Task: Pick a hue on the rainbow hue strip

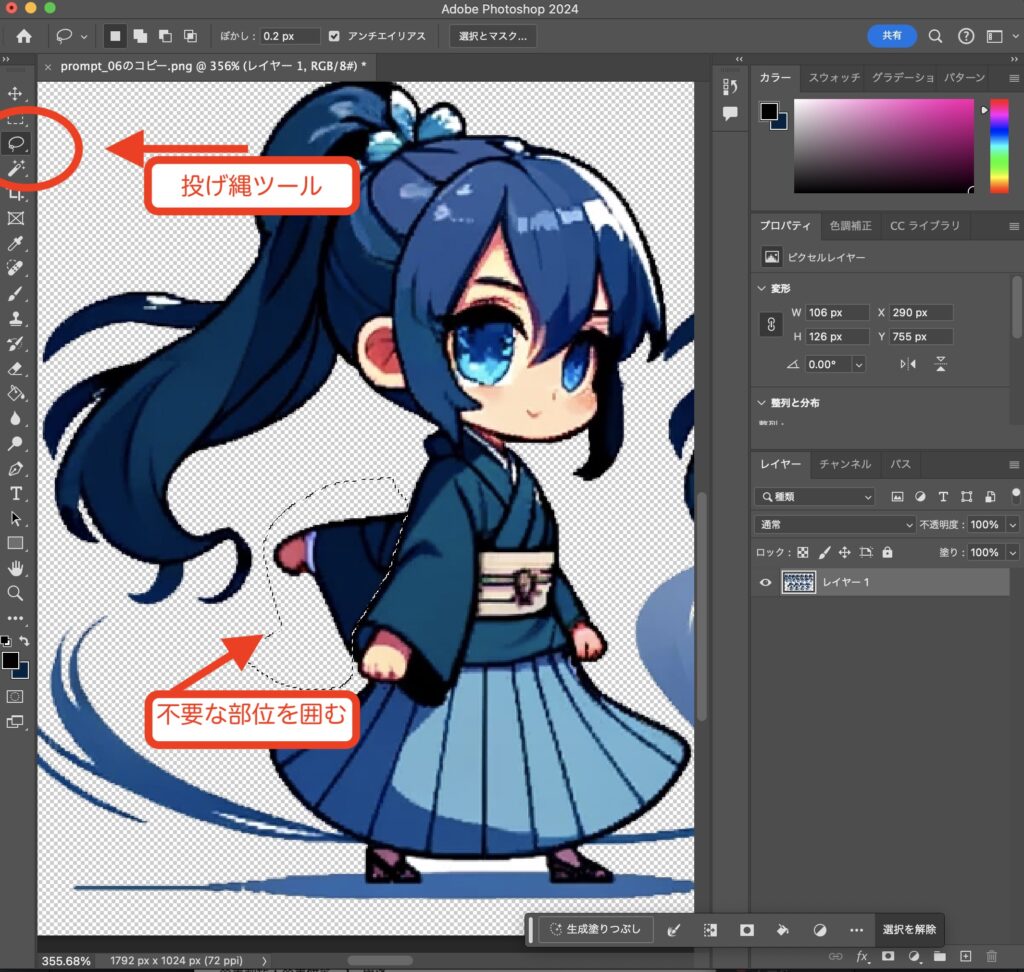Action: (x=999, y=146)
